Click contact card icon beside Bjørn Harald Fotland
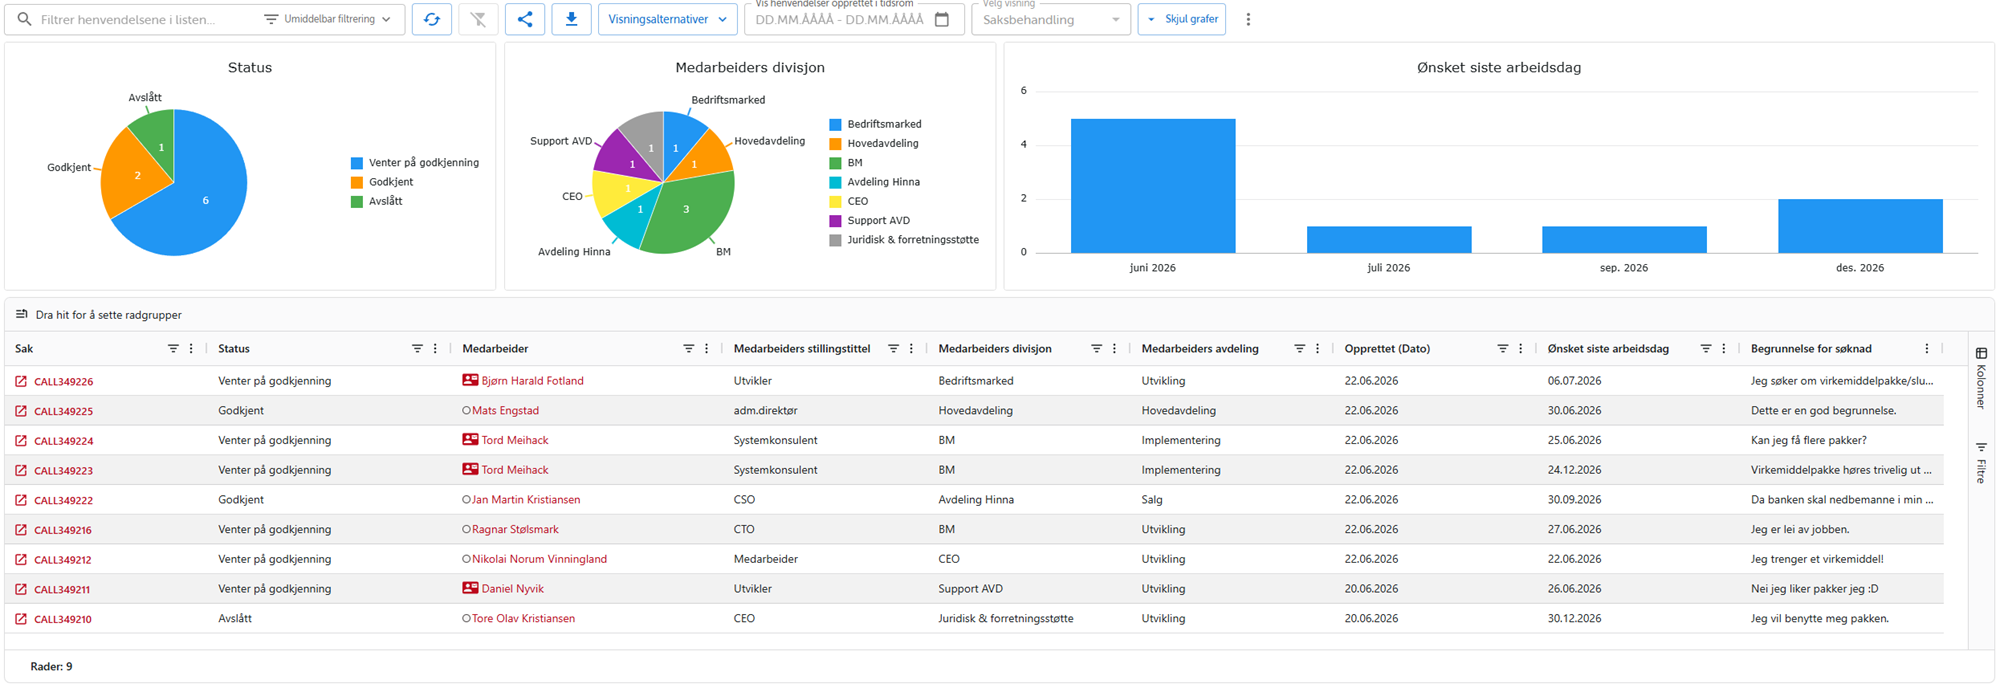Viewport: 2000px width, 684px height. 470,380
